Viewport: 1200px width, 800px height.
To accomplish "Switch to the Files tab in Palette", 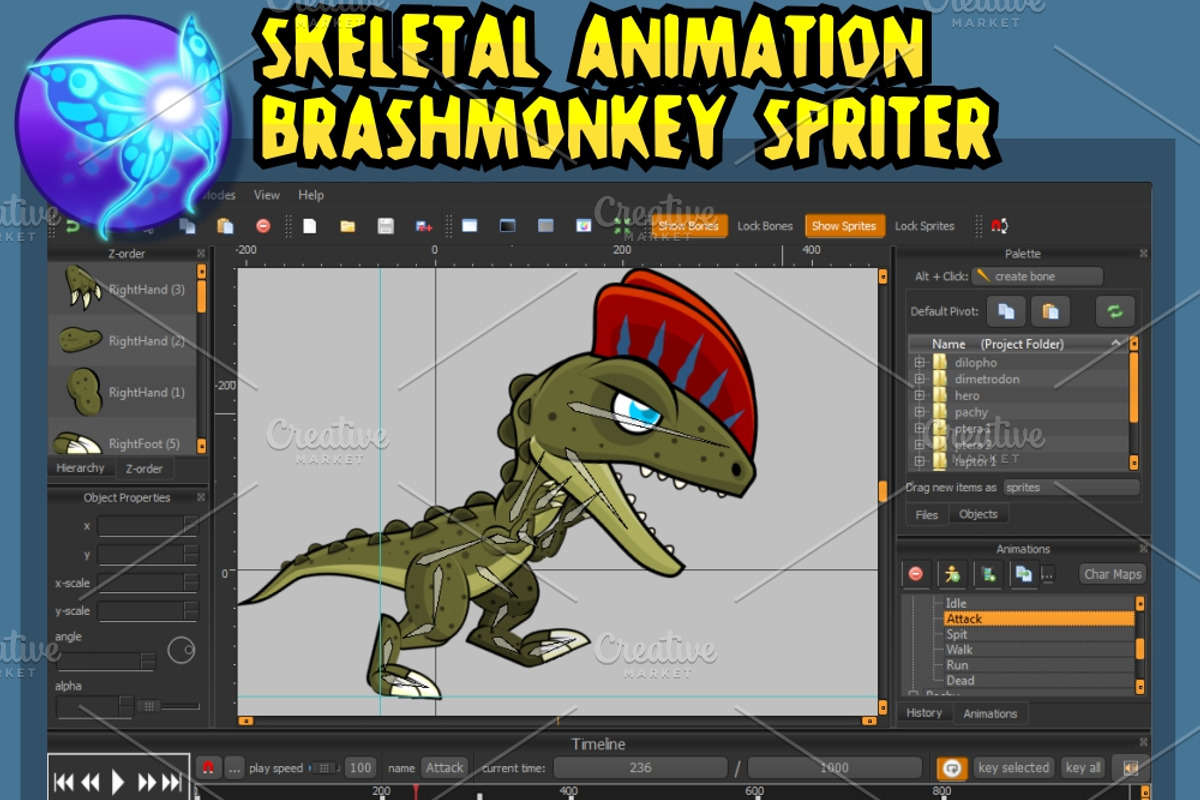I will point(927,515).
